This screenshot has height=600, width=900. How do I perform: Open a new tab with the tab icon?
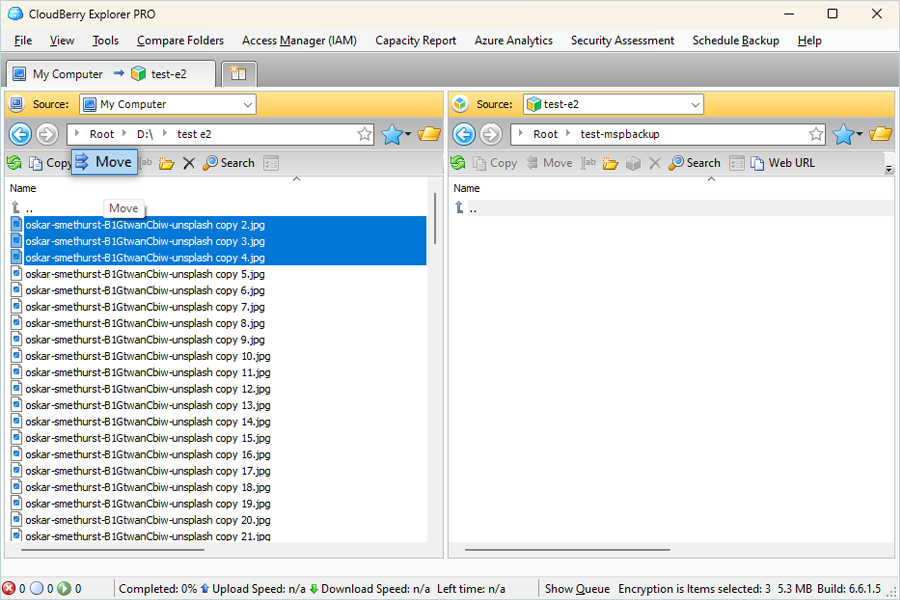239,74
